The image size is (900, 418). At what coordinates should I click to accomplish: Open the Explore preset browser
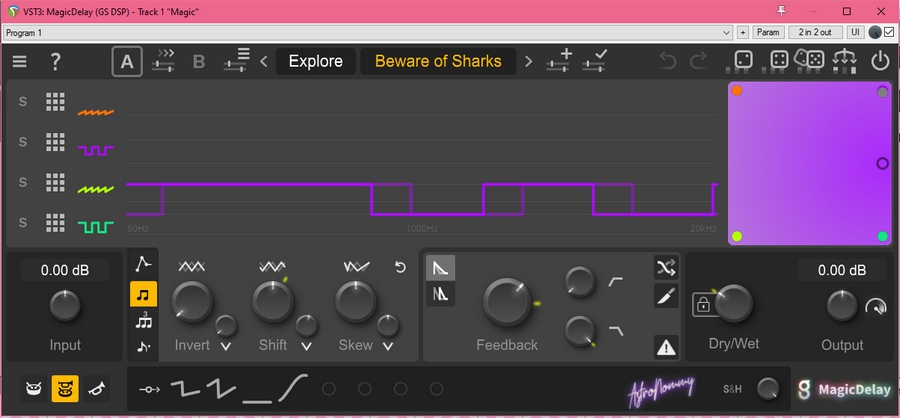[315, 61]
